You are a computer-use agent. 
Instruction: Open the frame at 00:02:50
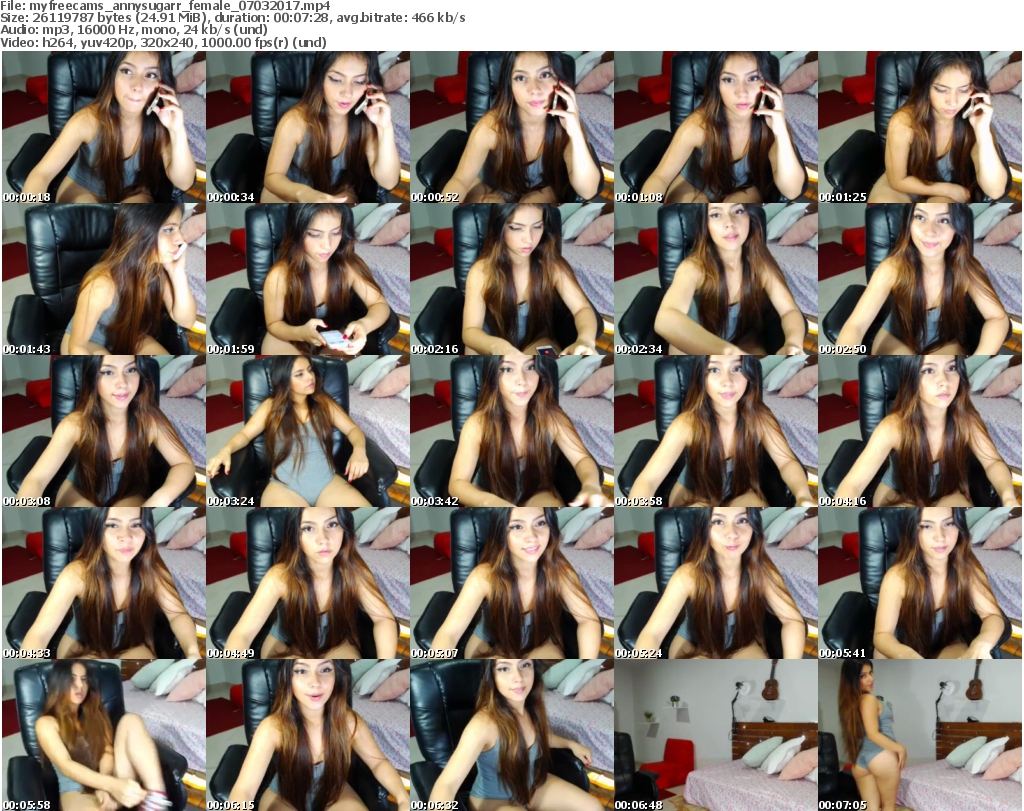(x=920, y=279)
